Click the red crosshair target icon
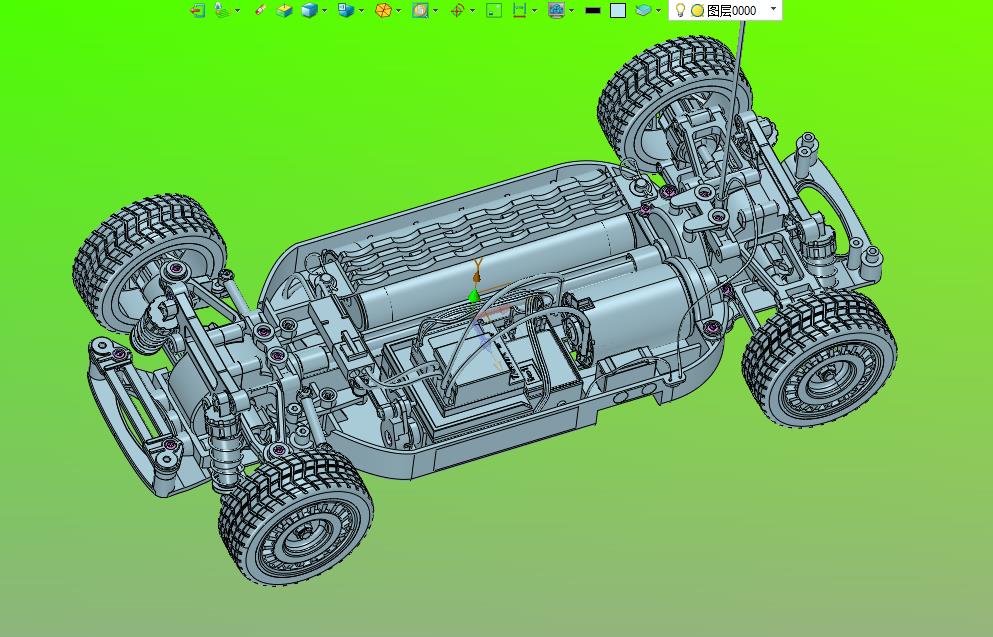 tap(457, 10)
